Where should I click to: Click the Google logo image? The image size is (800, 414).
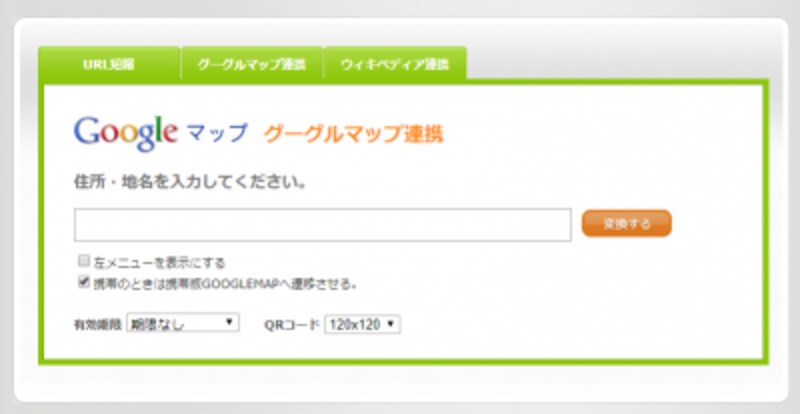point(126,134)
